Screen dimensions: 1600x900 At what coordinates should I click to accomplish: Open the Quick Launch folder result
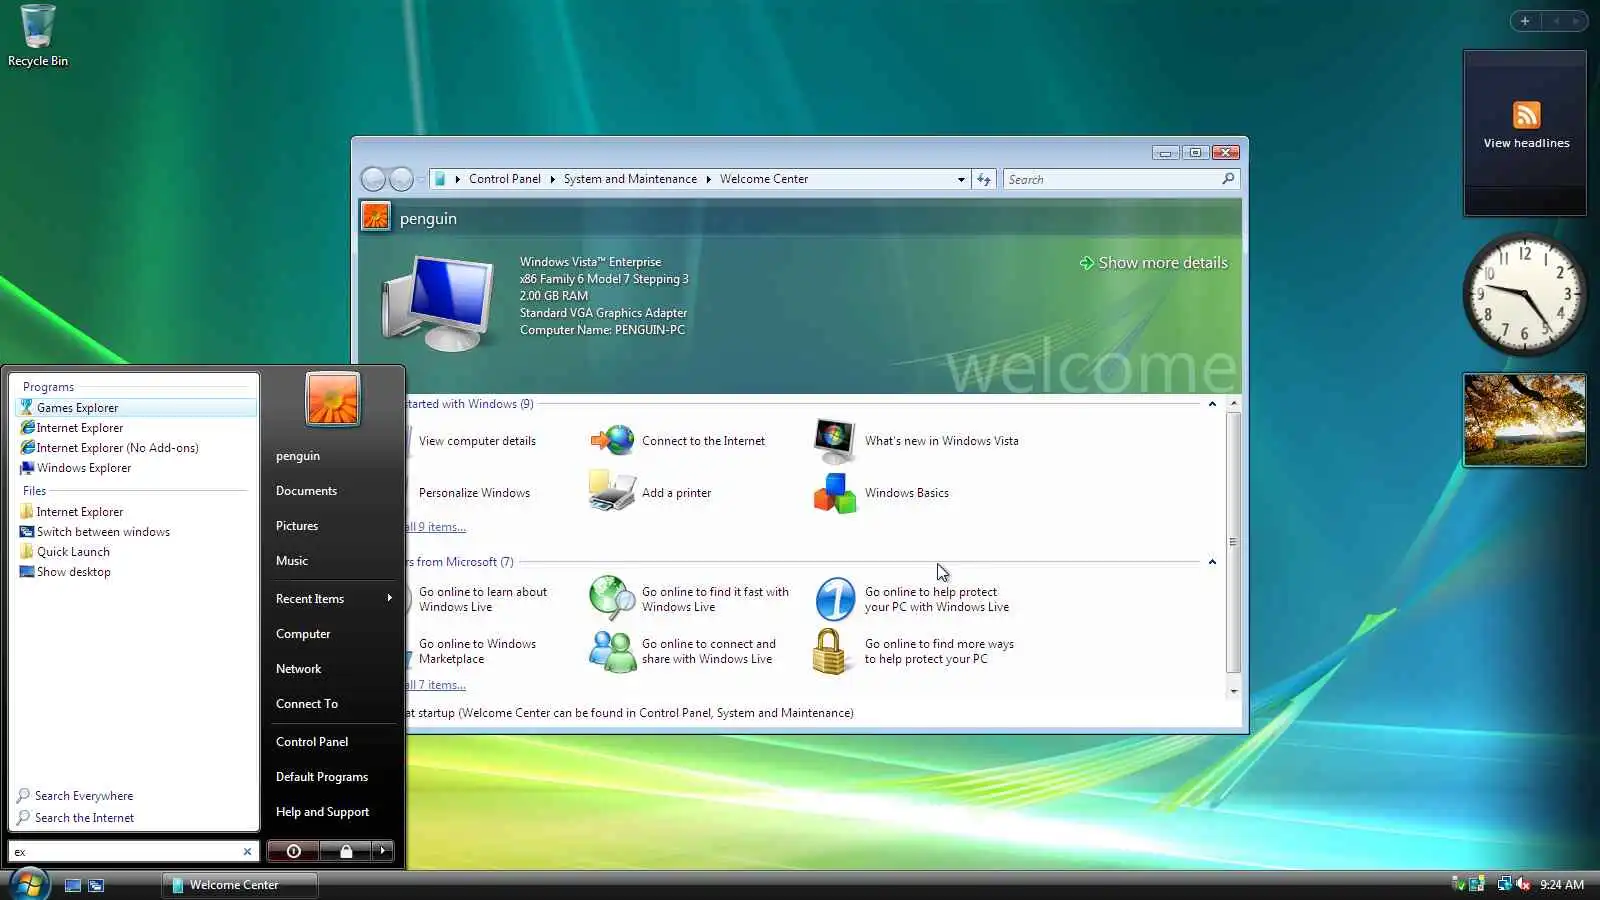click(x=65, y=552)
